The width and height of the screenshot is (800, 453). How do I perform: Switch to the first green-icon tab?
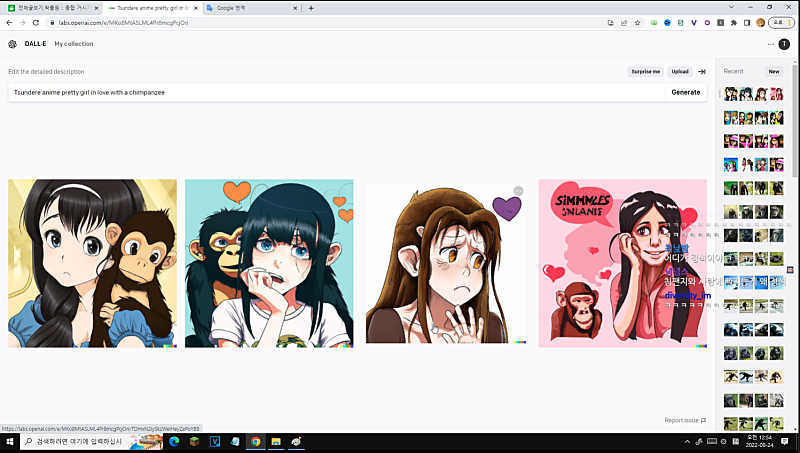coord(54,8)
